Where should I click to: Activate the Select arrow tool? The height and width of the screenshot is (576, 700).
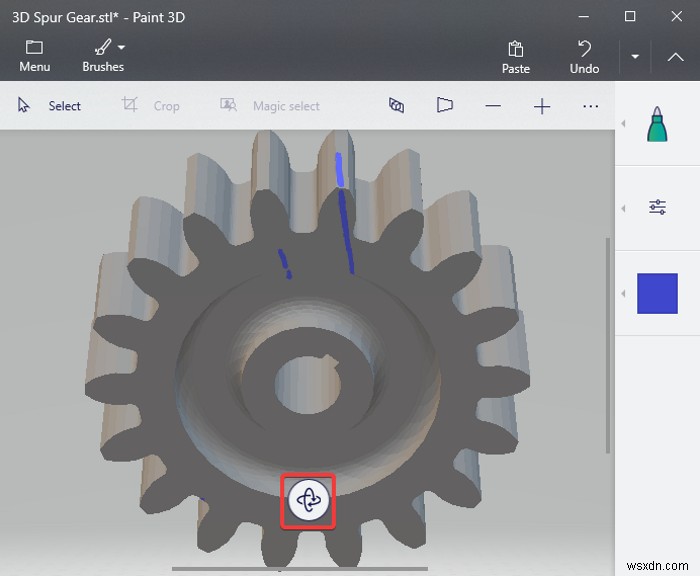23,105
